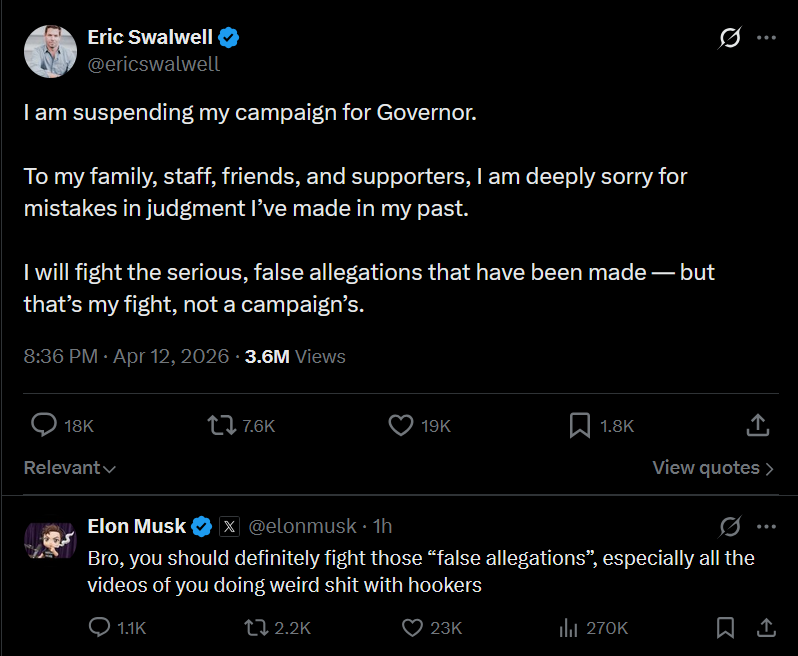Viewport: 798px width, 656px height.
Task: Click the 3.6M Views count
Action: tap(295, 356)
